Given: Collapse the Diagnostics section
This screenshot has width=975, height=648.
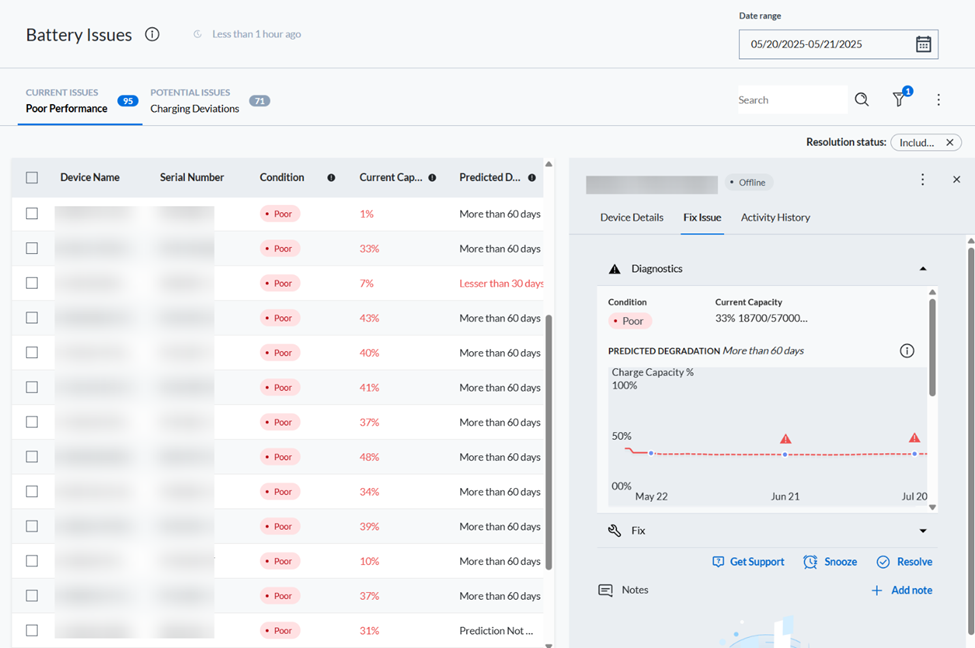Looking at the screenshot, I should click(923, 269).
